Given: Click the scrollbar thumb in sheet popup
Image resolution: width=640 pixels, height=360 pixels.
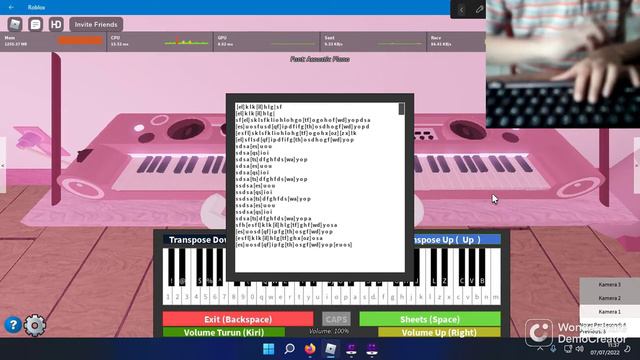Looking at the screenshot, I should (401, 109).
